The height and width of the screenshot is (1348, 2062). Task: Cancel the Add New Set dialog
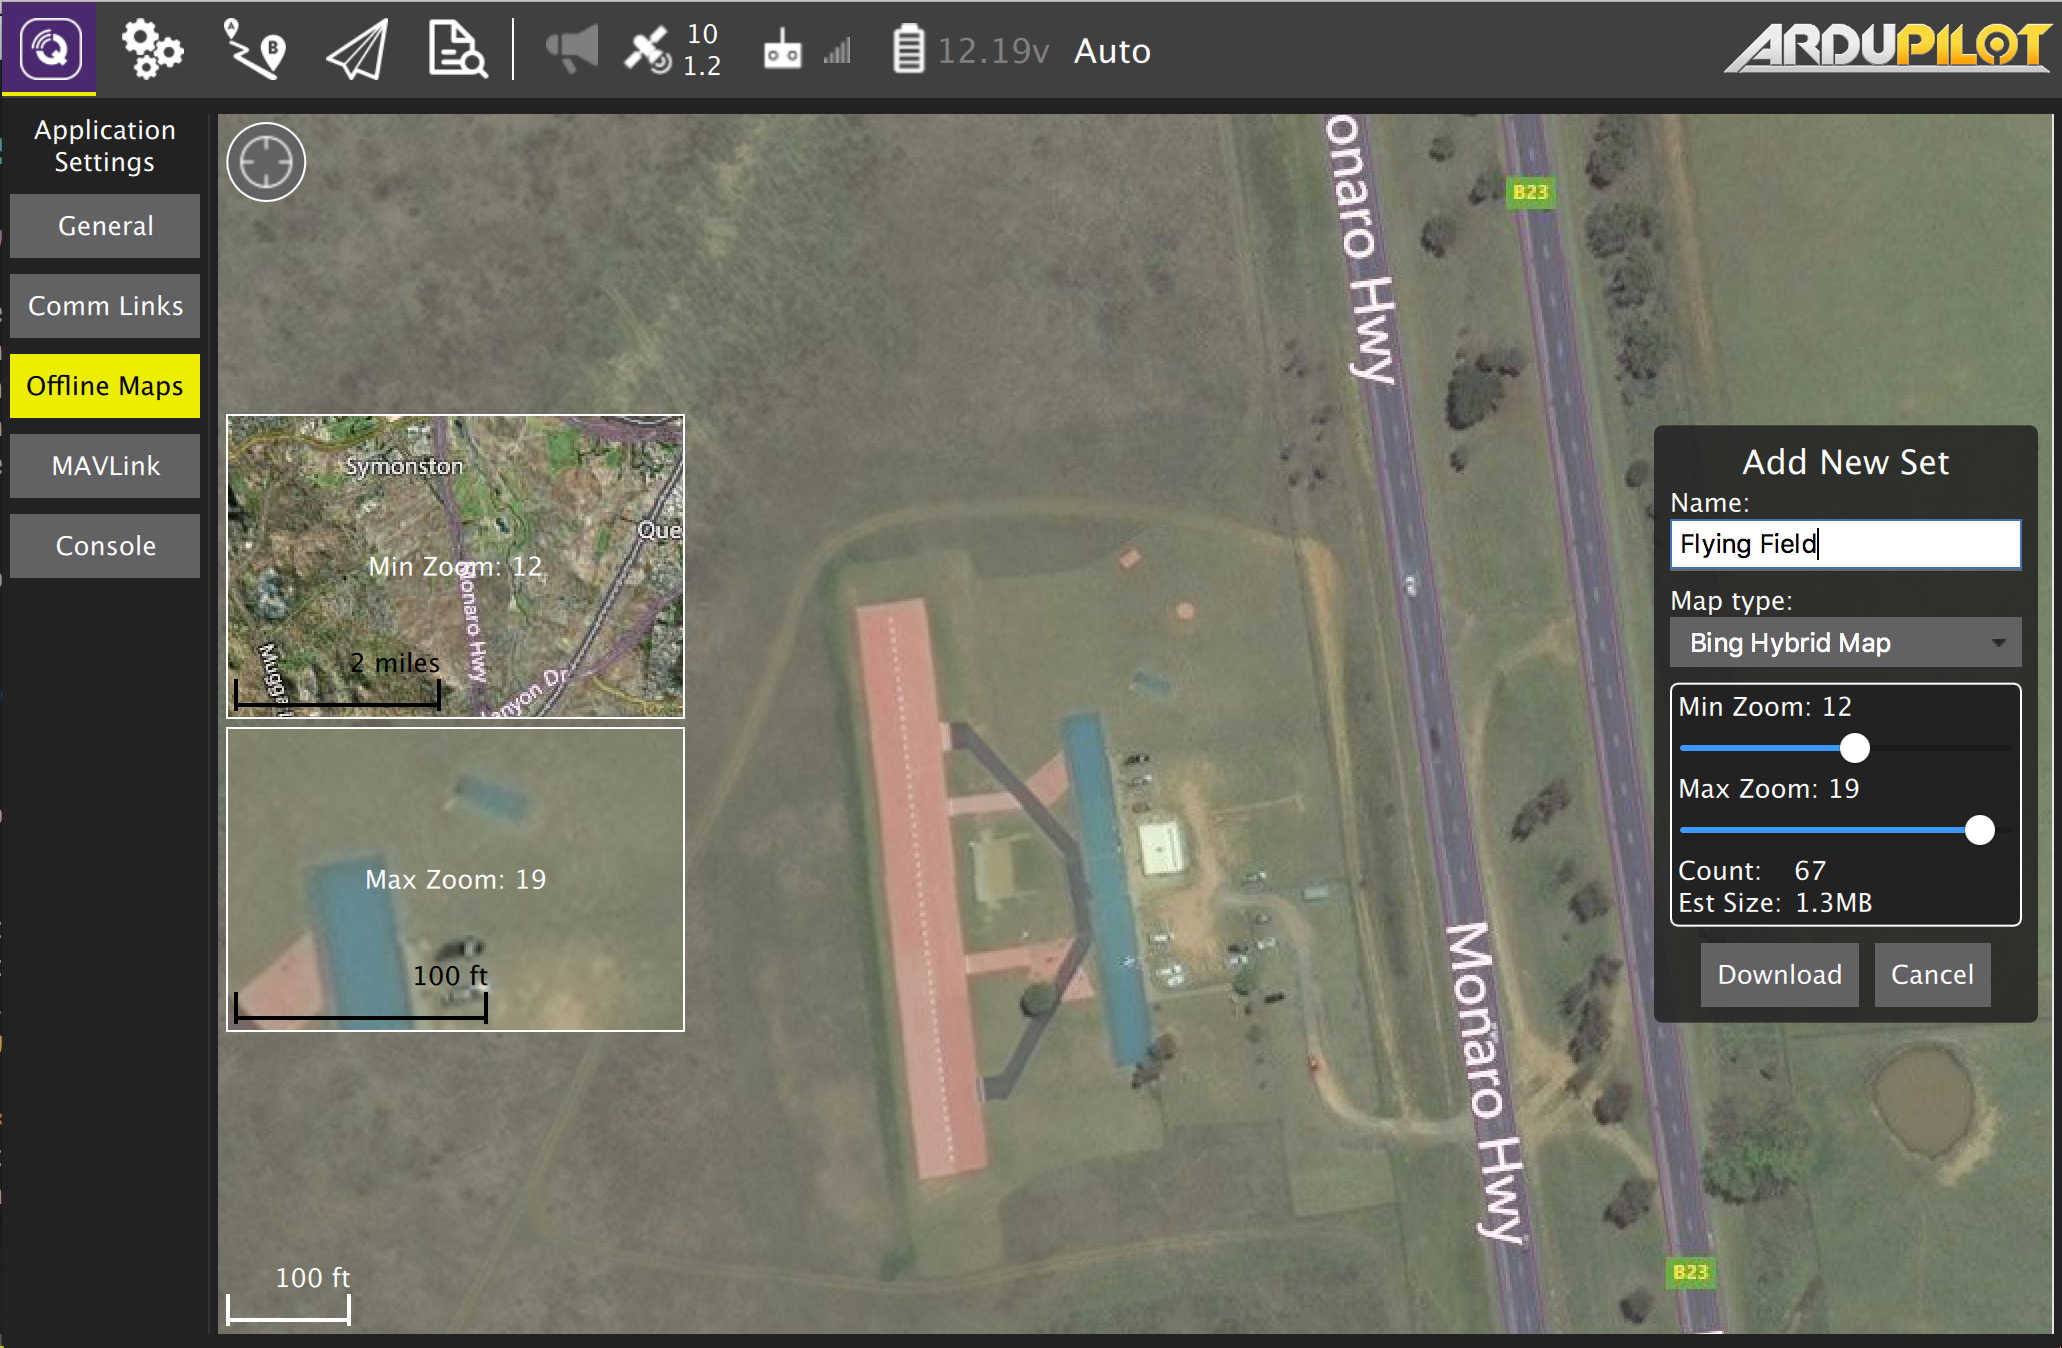point(1931,975)
